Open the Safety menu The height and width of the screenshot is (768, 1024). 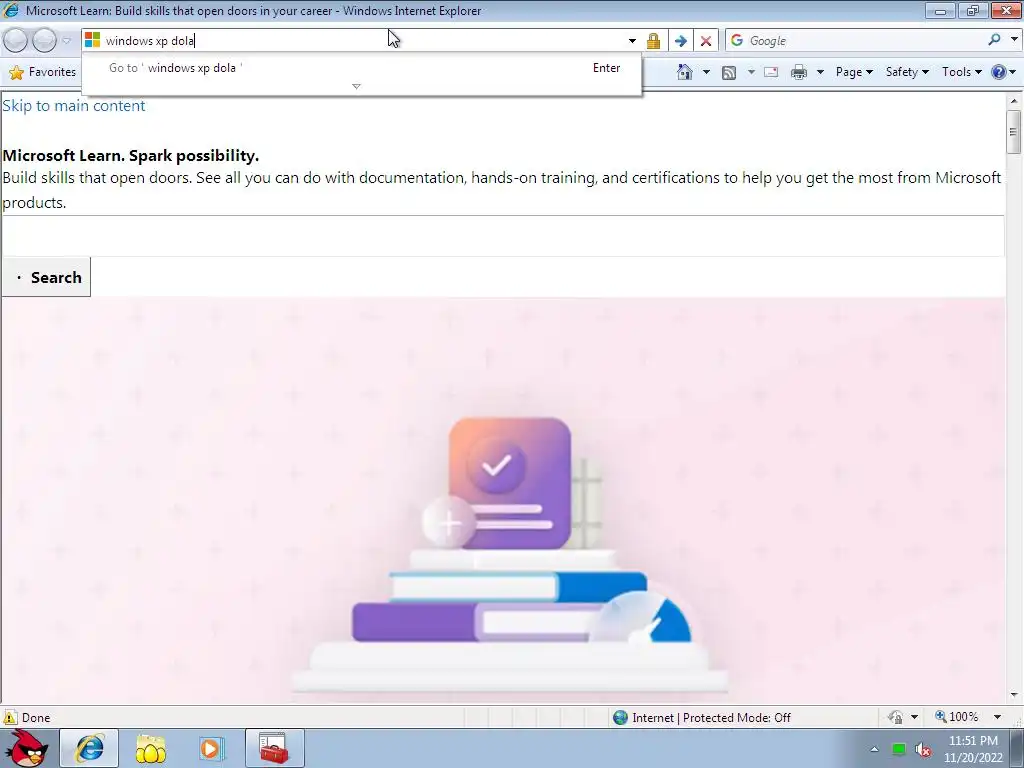coord(907,72)
